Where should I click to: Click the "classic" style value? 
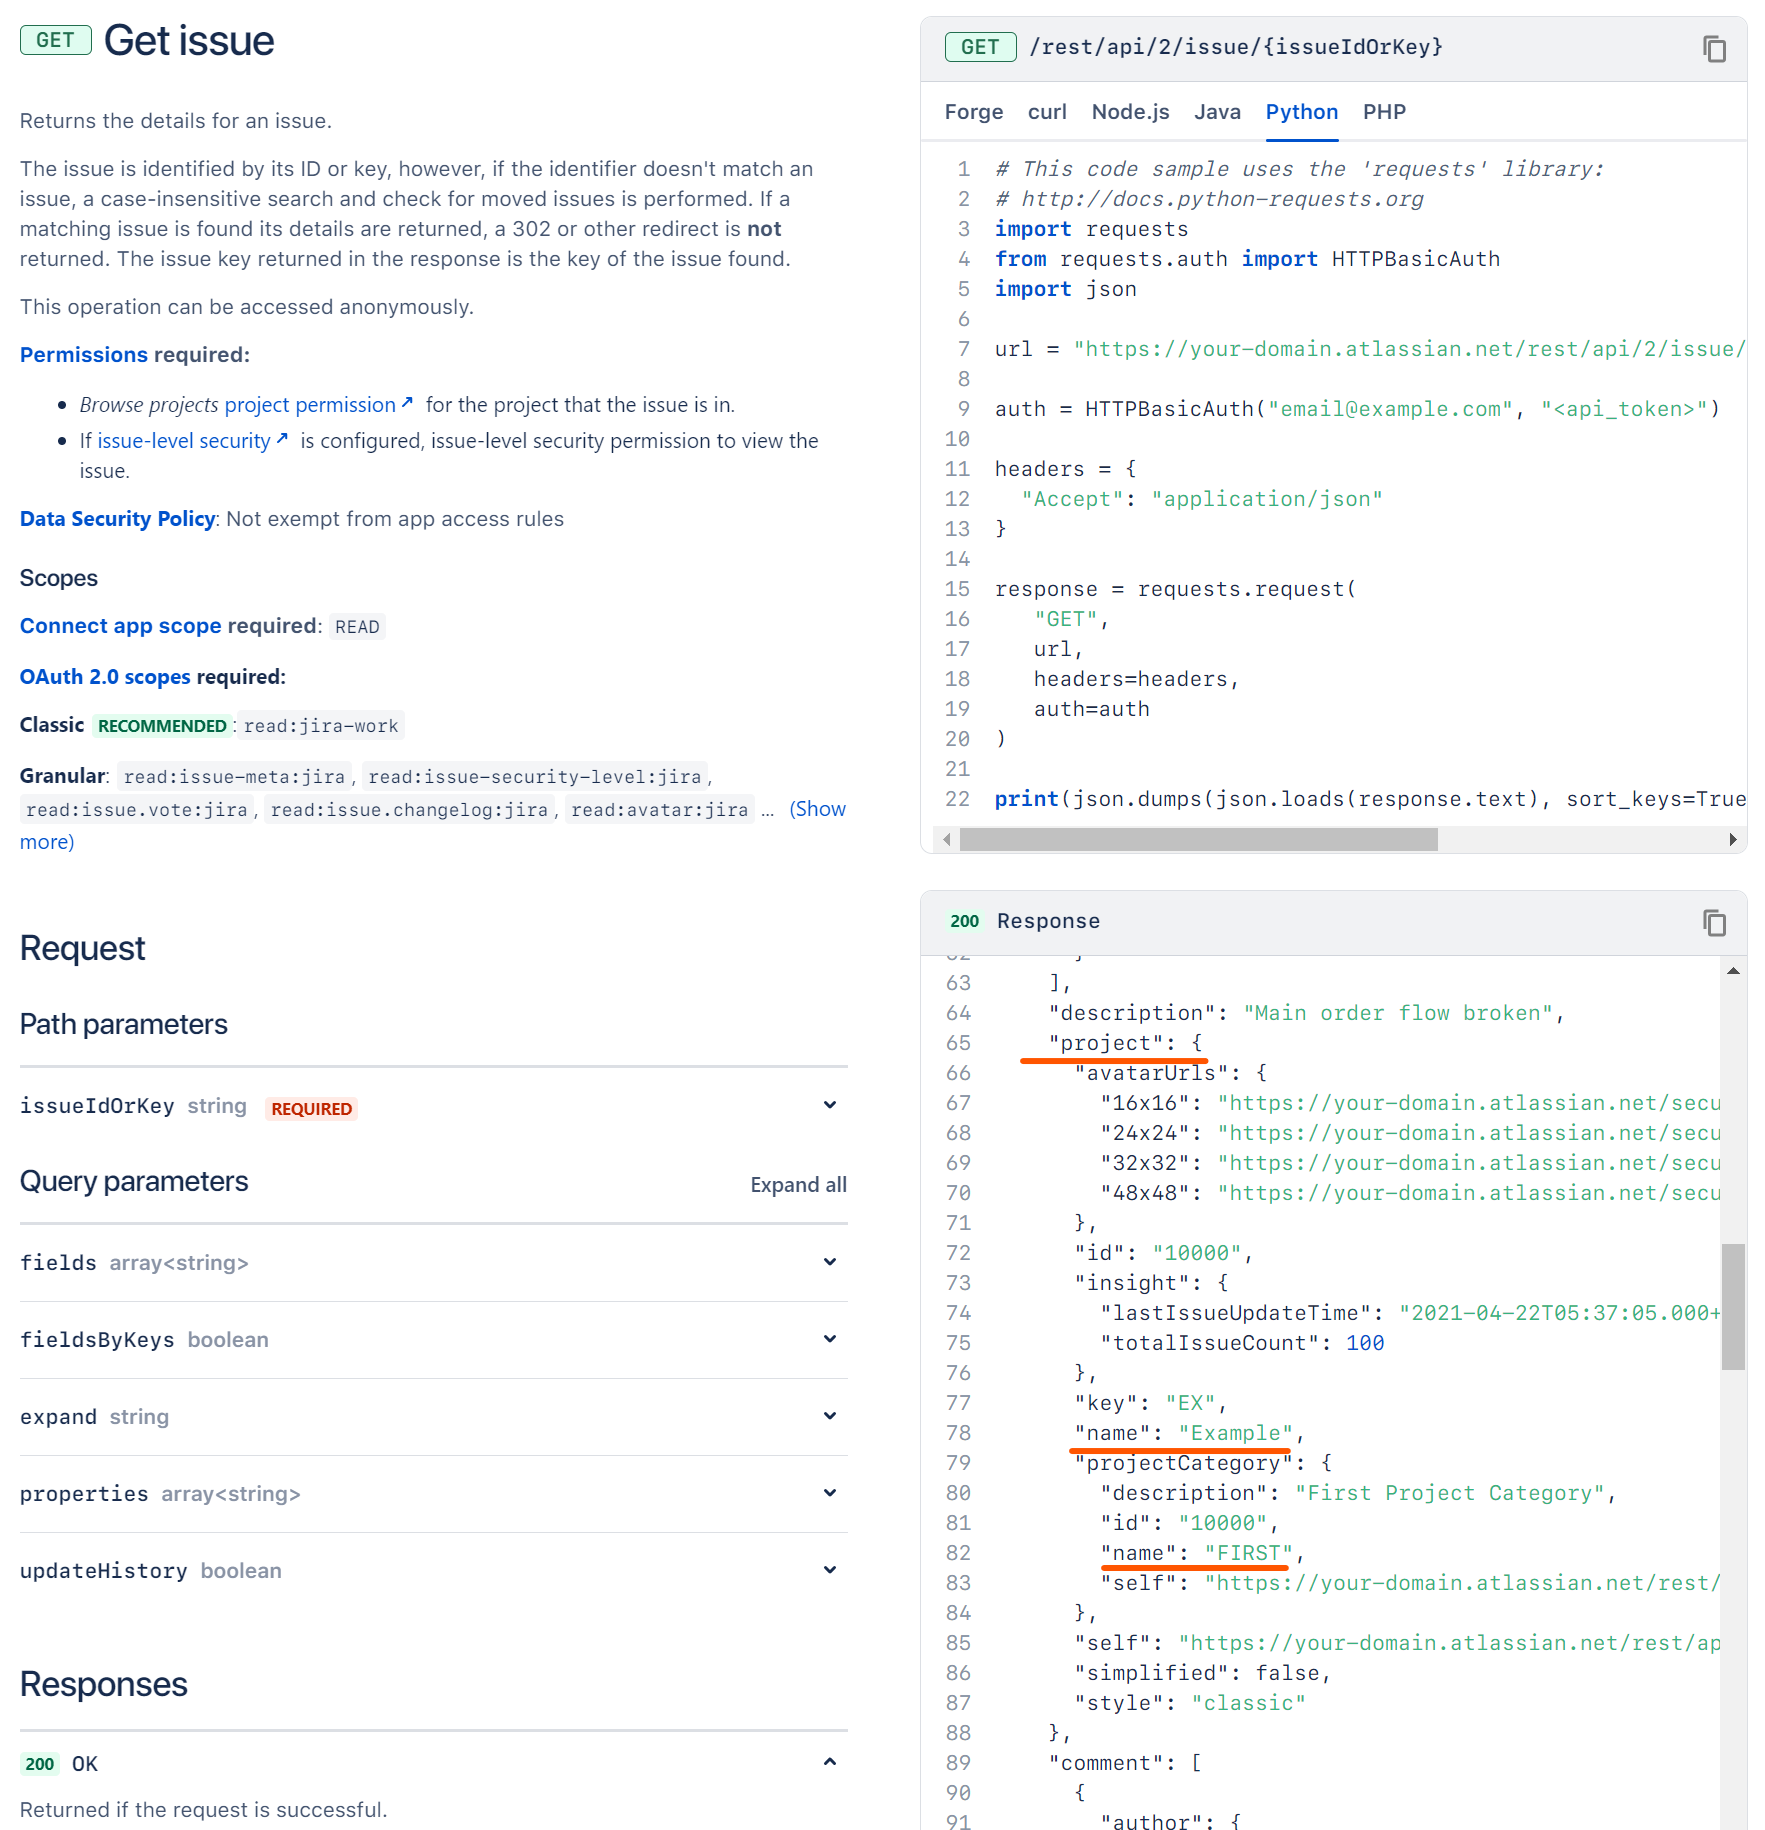click(x=1249, y=1703)
